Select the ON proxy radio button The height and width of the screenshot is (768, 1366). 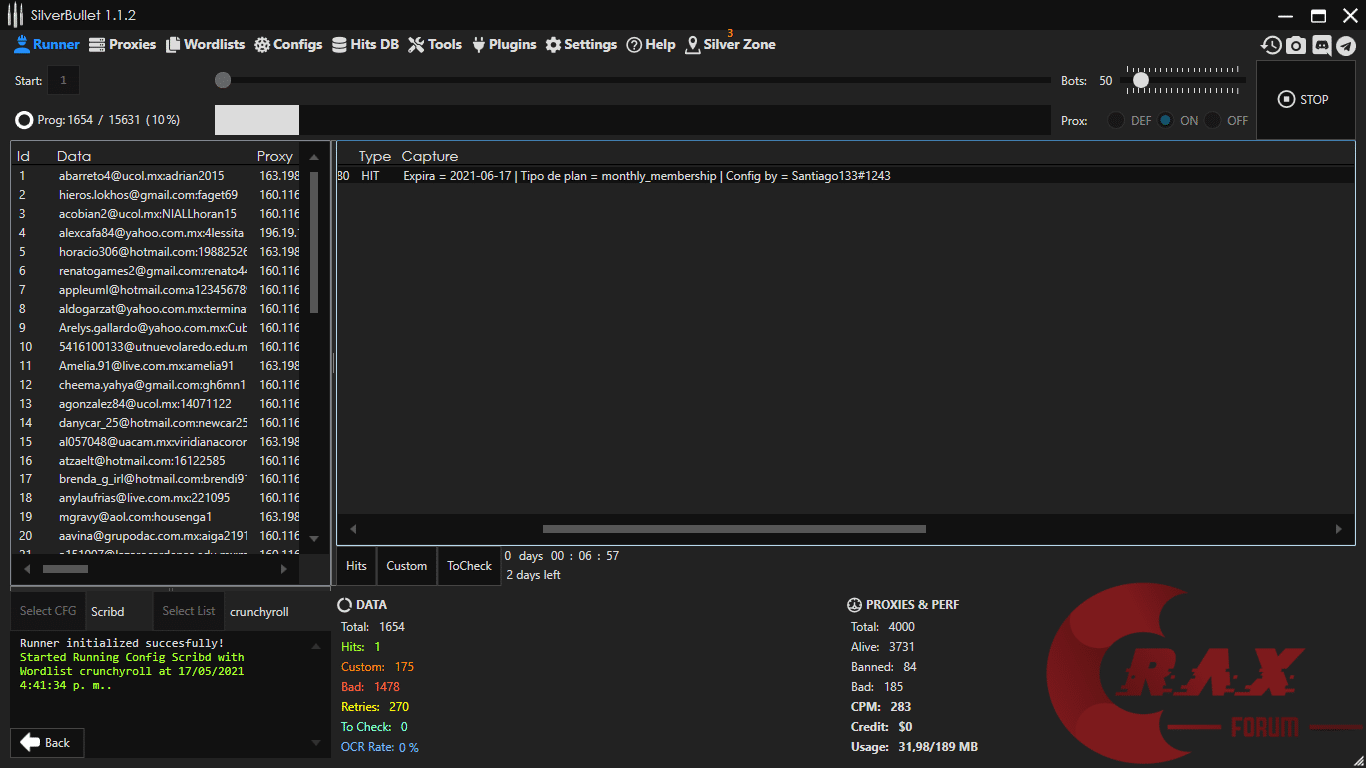tap(1166, 120)
